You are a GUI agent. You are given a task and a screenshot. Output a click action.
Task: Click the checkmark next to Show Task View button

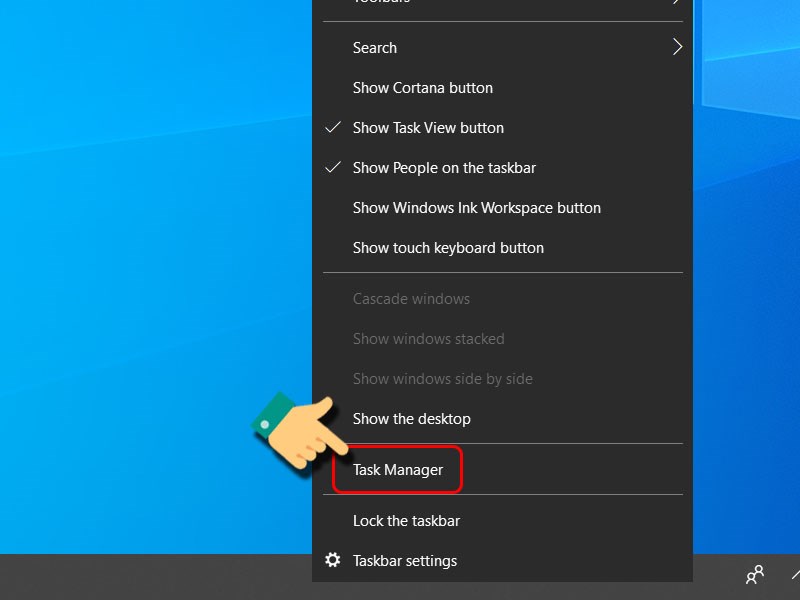coord(332,128)
